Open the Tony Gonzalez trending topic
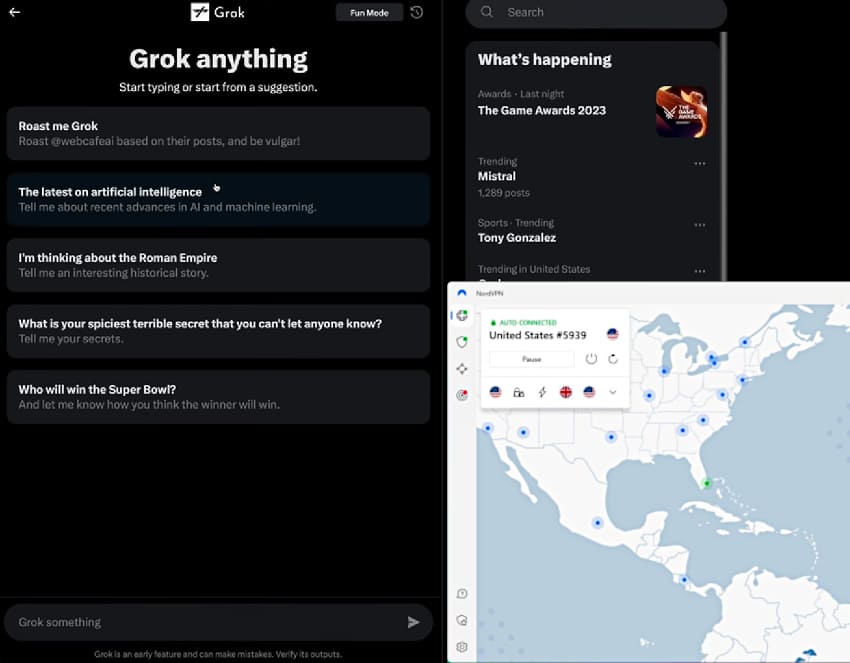The image size is (850, 663). point(517,237)
